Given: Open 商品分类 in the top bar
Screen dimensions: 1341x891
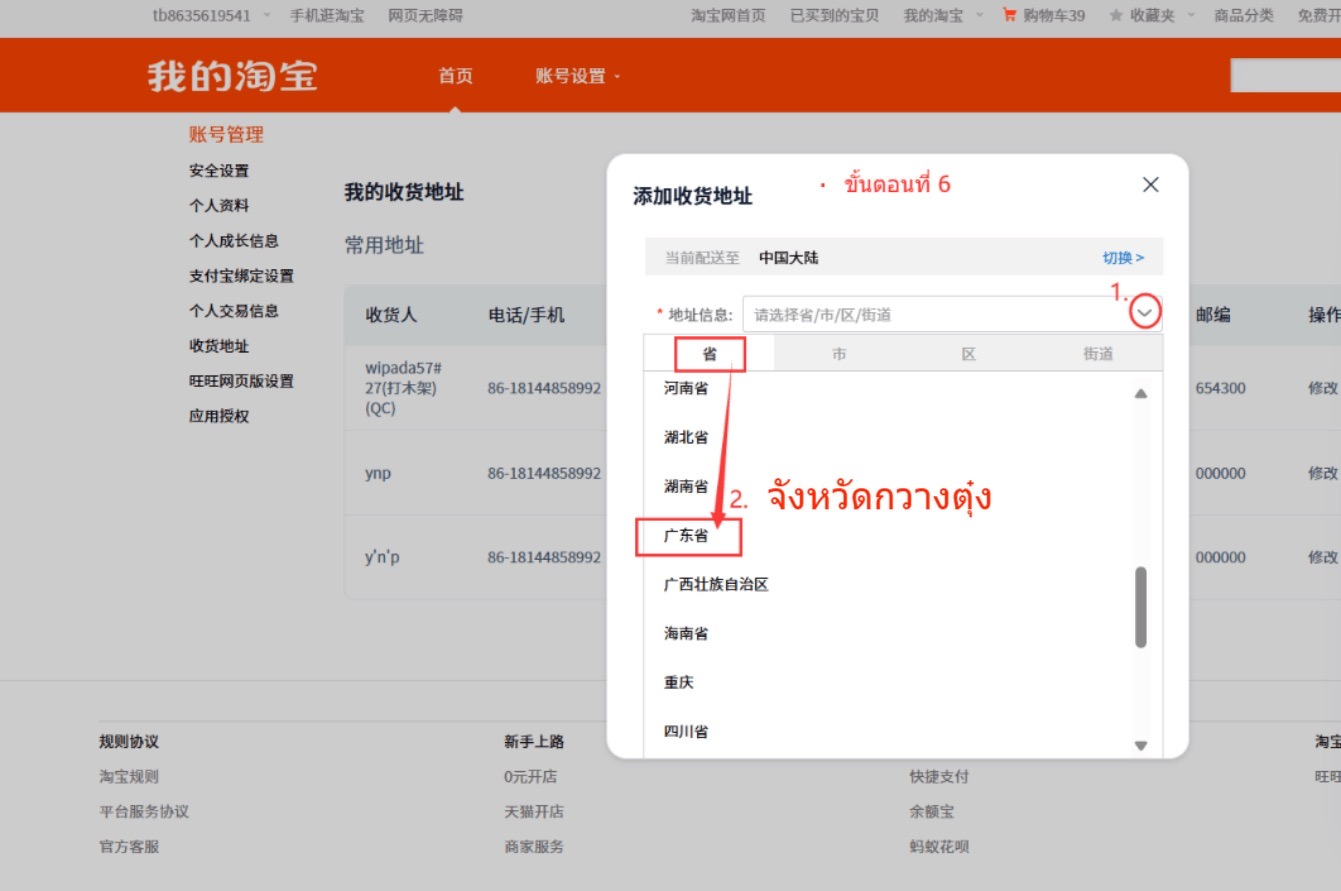Looking at the screenshot, I should [x=1244, y=15].
